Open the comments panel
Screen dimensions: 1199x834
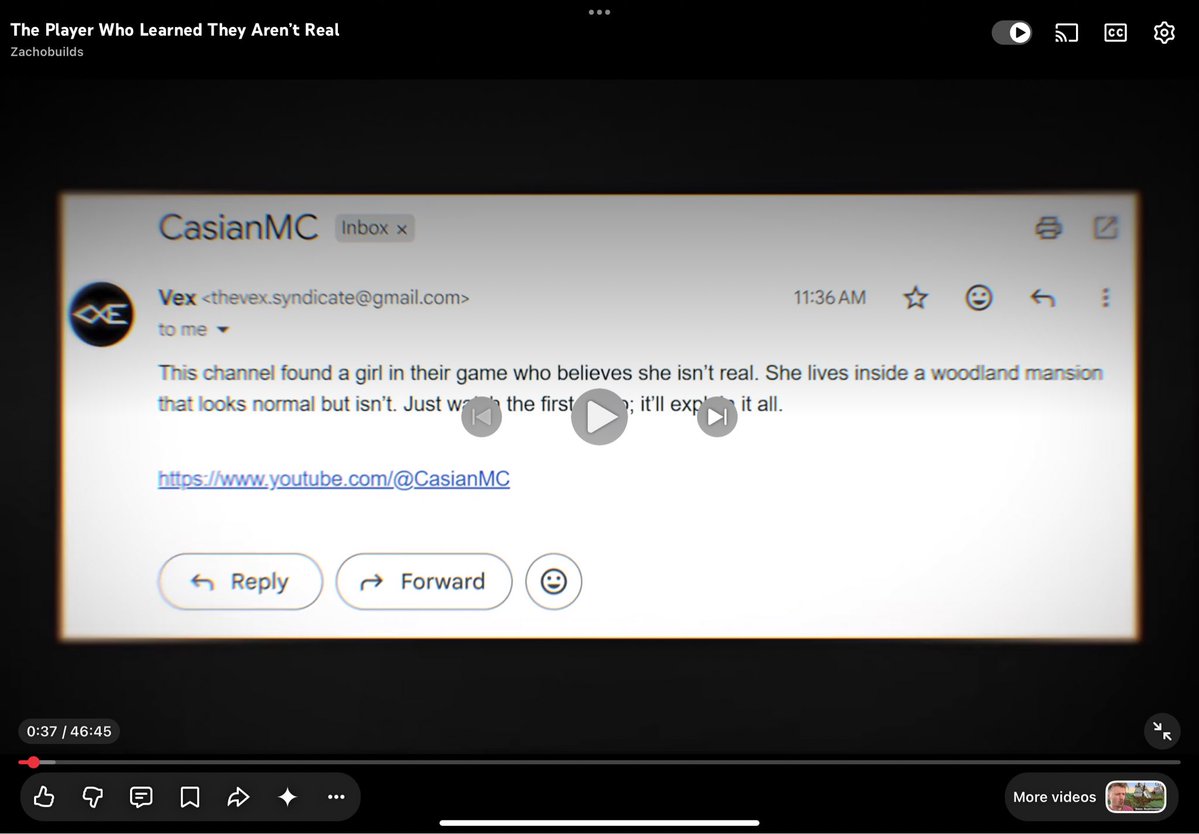[141, 797]
